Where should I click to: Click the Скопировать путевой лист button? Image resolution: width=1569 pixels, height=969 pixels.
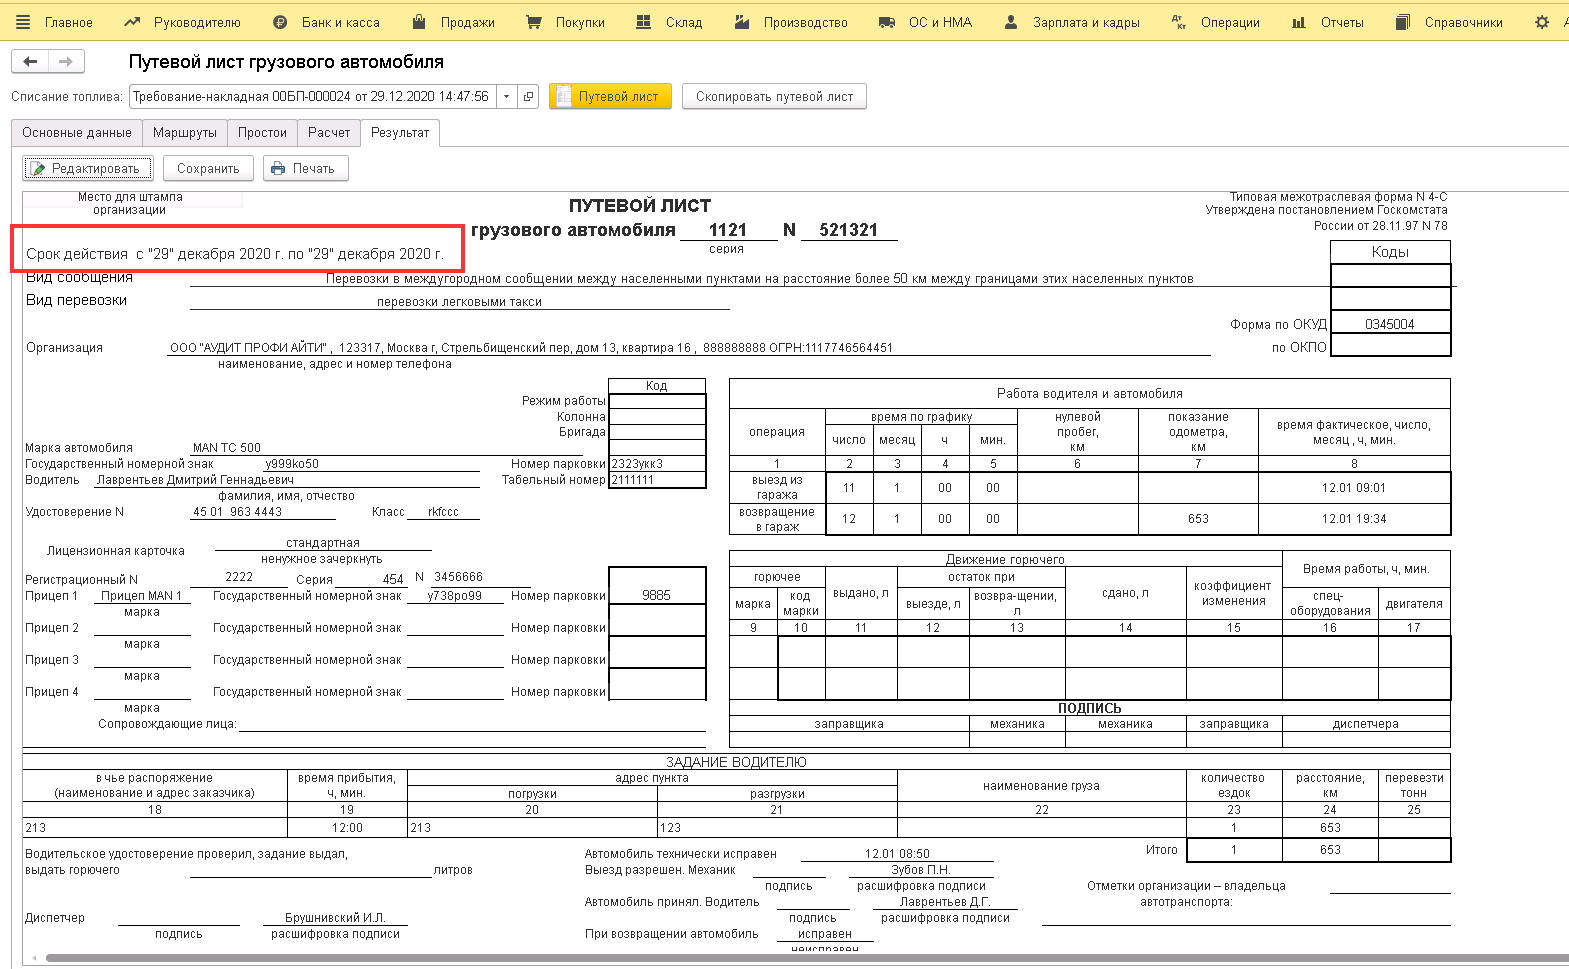[x=774, y=97]
